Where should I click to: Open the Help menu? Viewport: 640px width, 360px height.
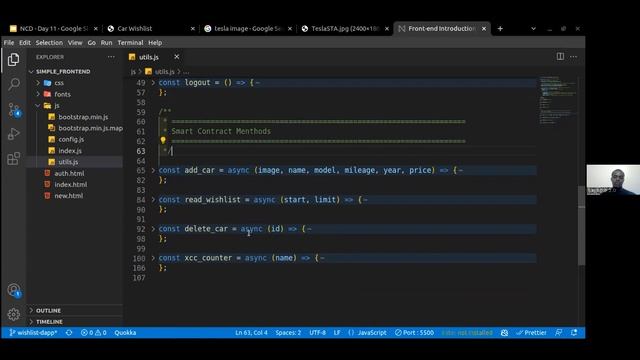point(155,42)
